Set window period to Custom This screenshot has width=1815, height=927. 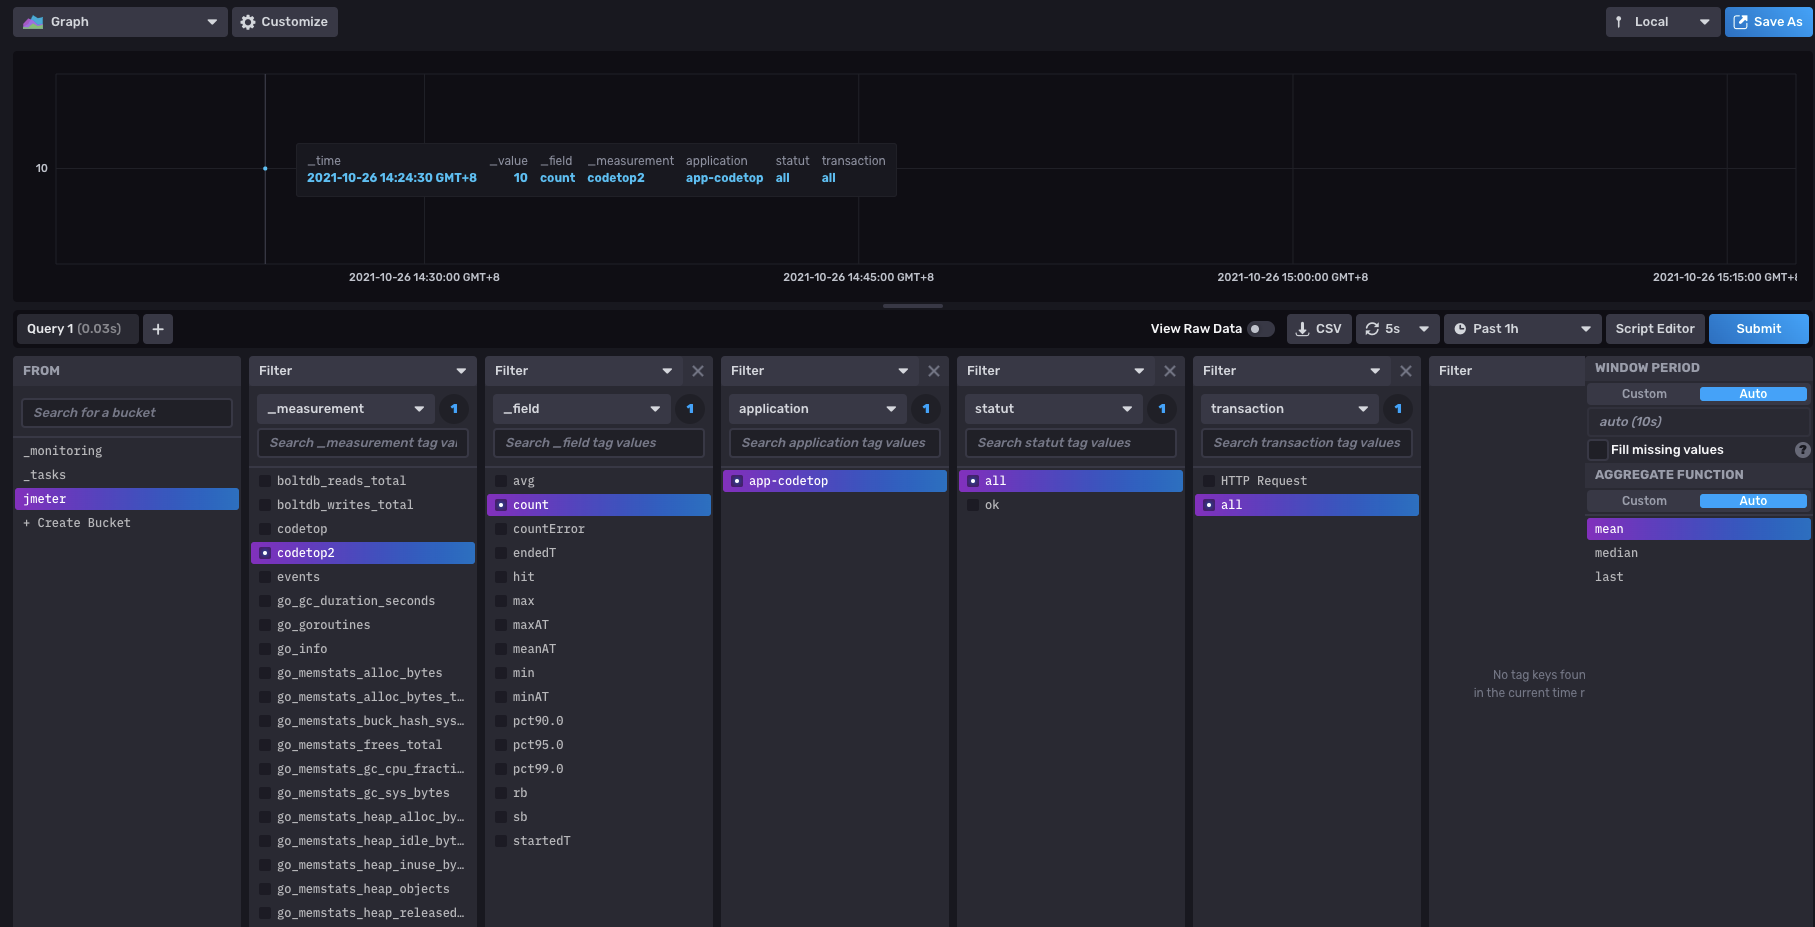click(1644, 394)
